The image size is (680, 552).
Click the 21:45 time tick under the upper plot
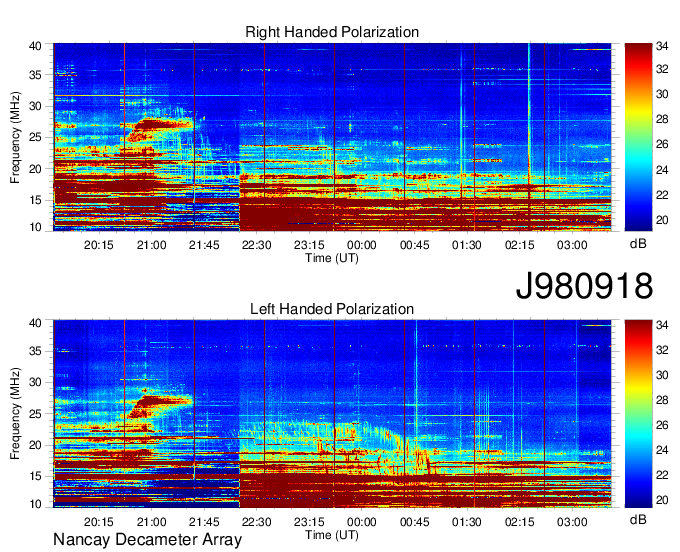coord(204,245)
